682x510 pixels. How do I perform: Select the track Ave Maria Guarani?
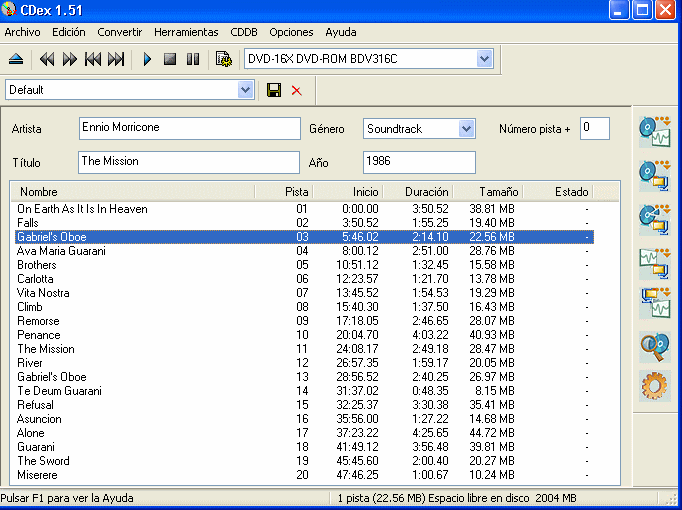click(x=61, y=251)
